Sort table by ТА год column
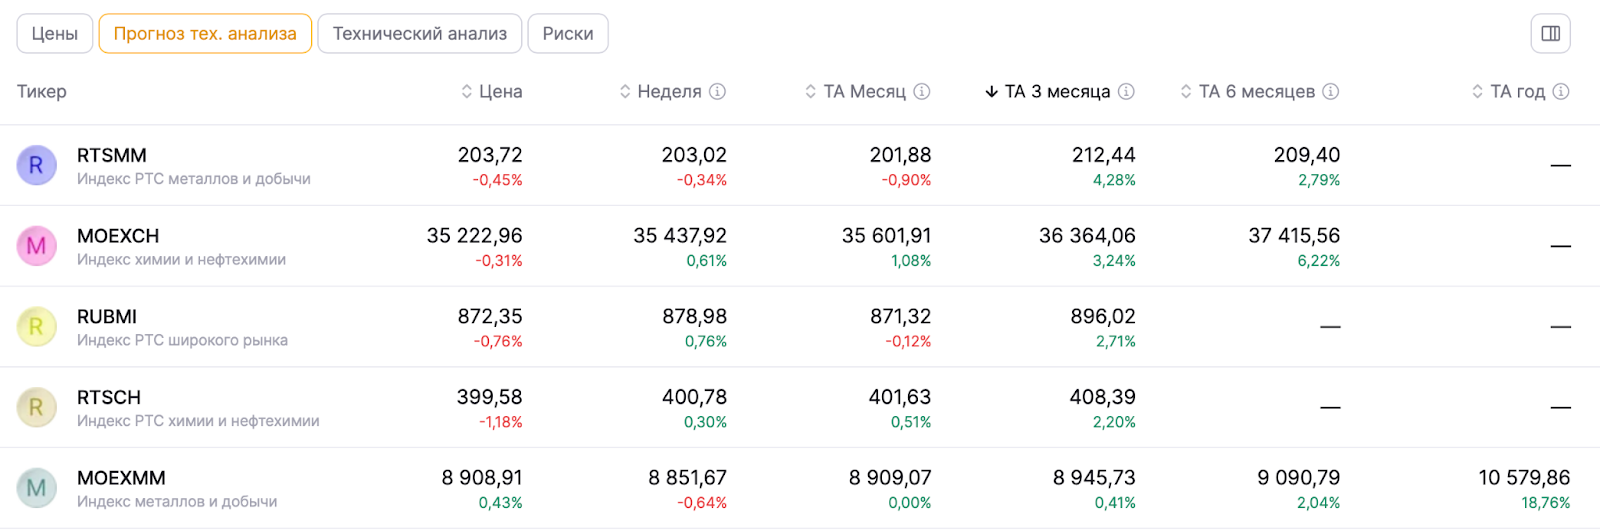 point(1508,91)
